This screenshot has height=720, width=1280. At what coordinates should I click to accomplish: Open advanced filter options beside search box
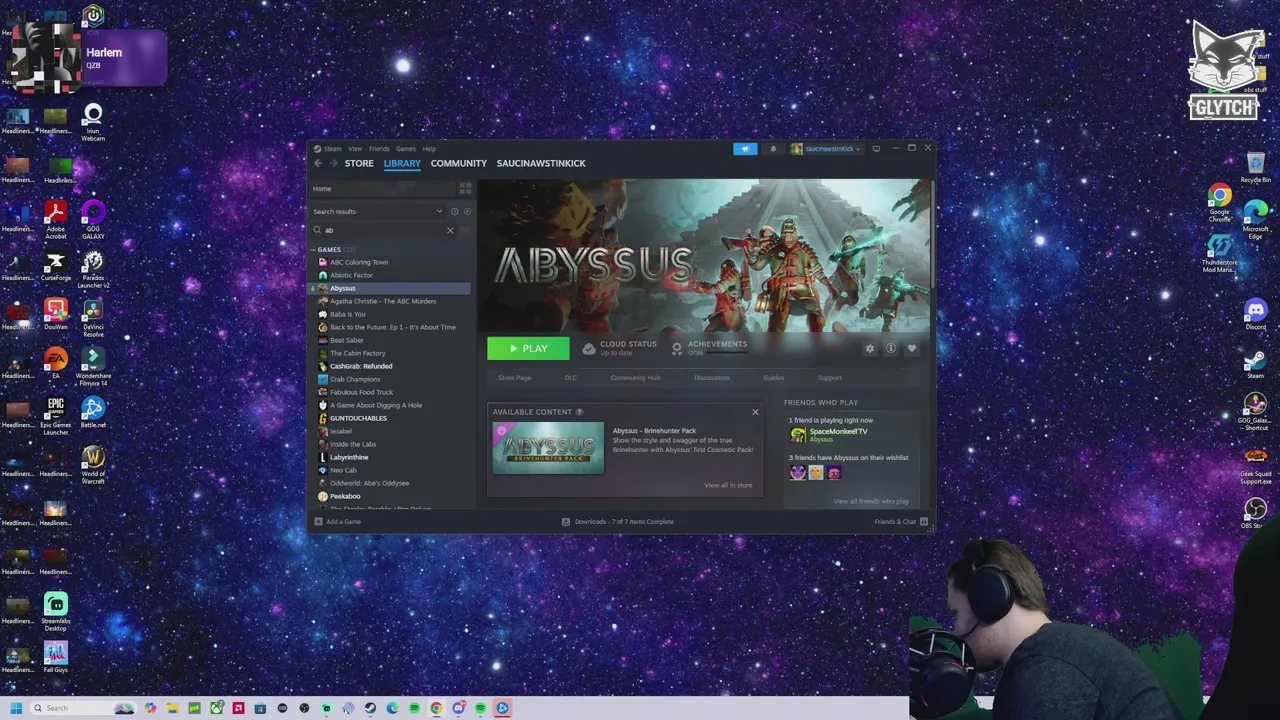coord(465,230)
